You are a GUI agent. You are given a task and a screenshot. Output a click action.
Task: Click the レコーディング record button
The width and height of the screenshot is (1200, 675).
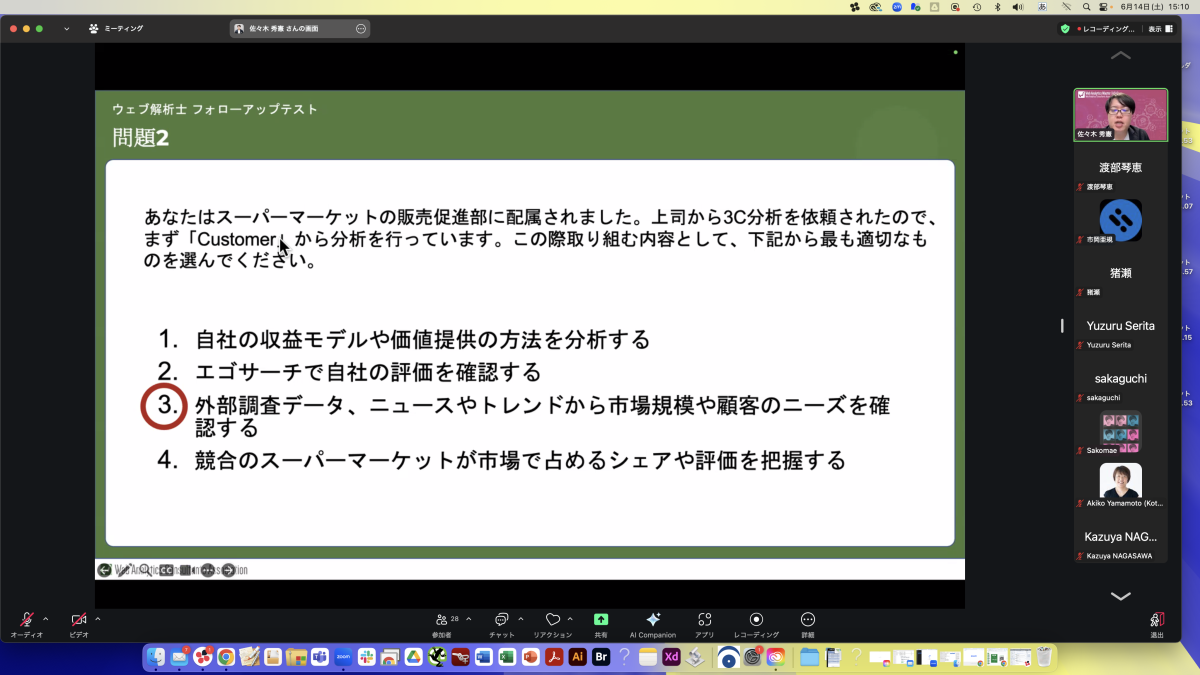pos(756,620)
